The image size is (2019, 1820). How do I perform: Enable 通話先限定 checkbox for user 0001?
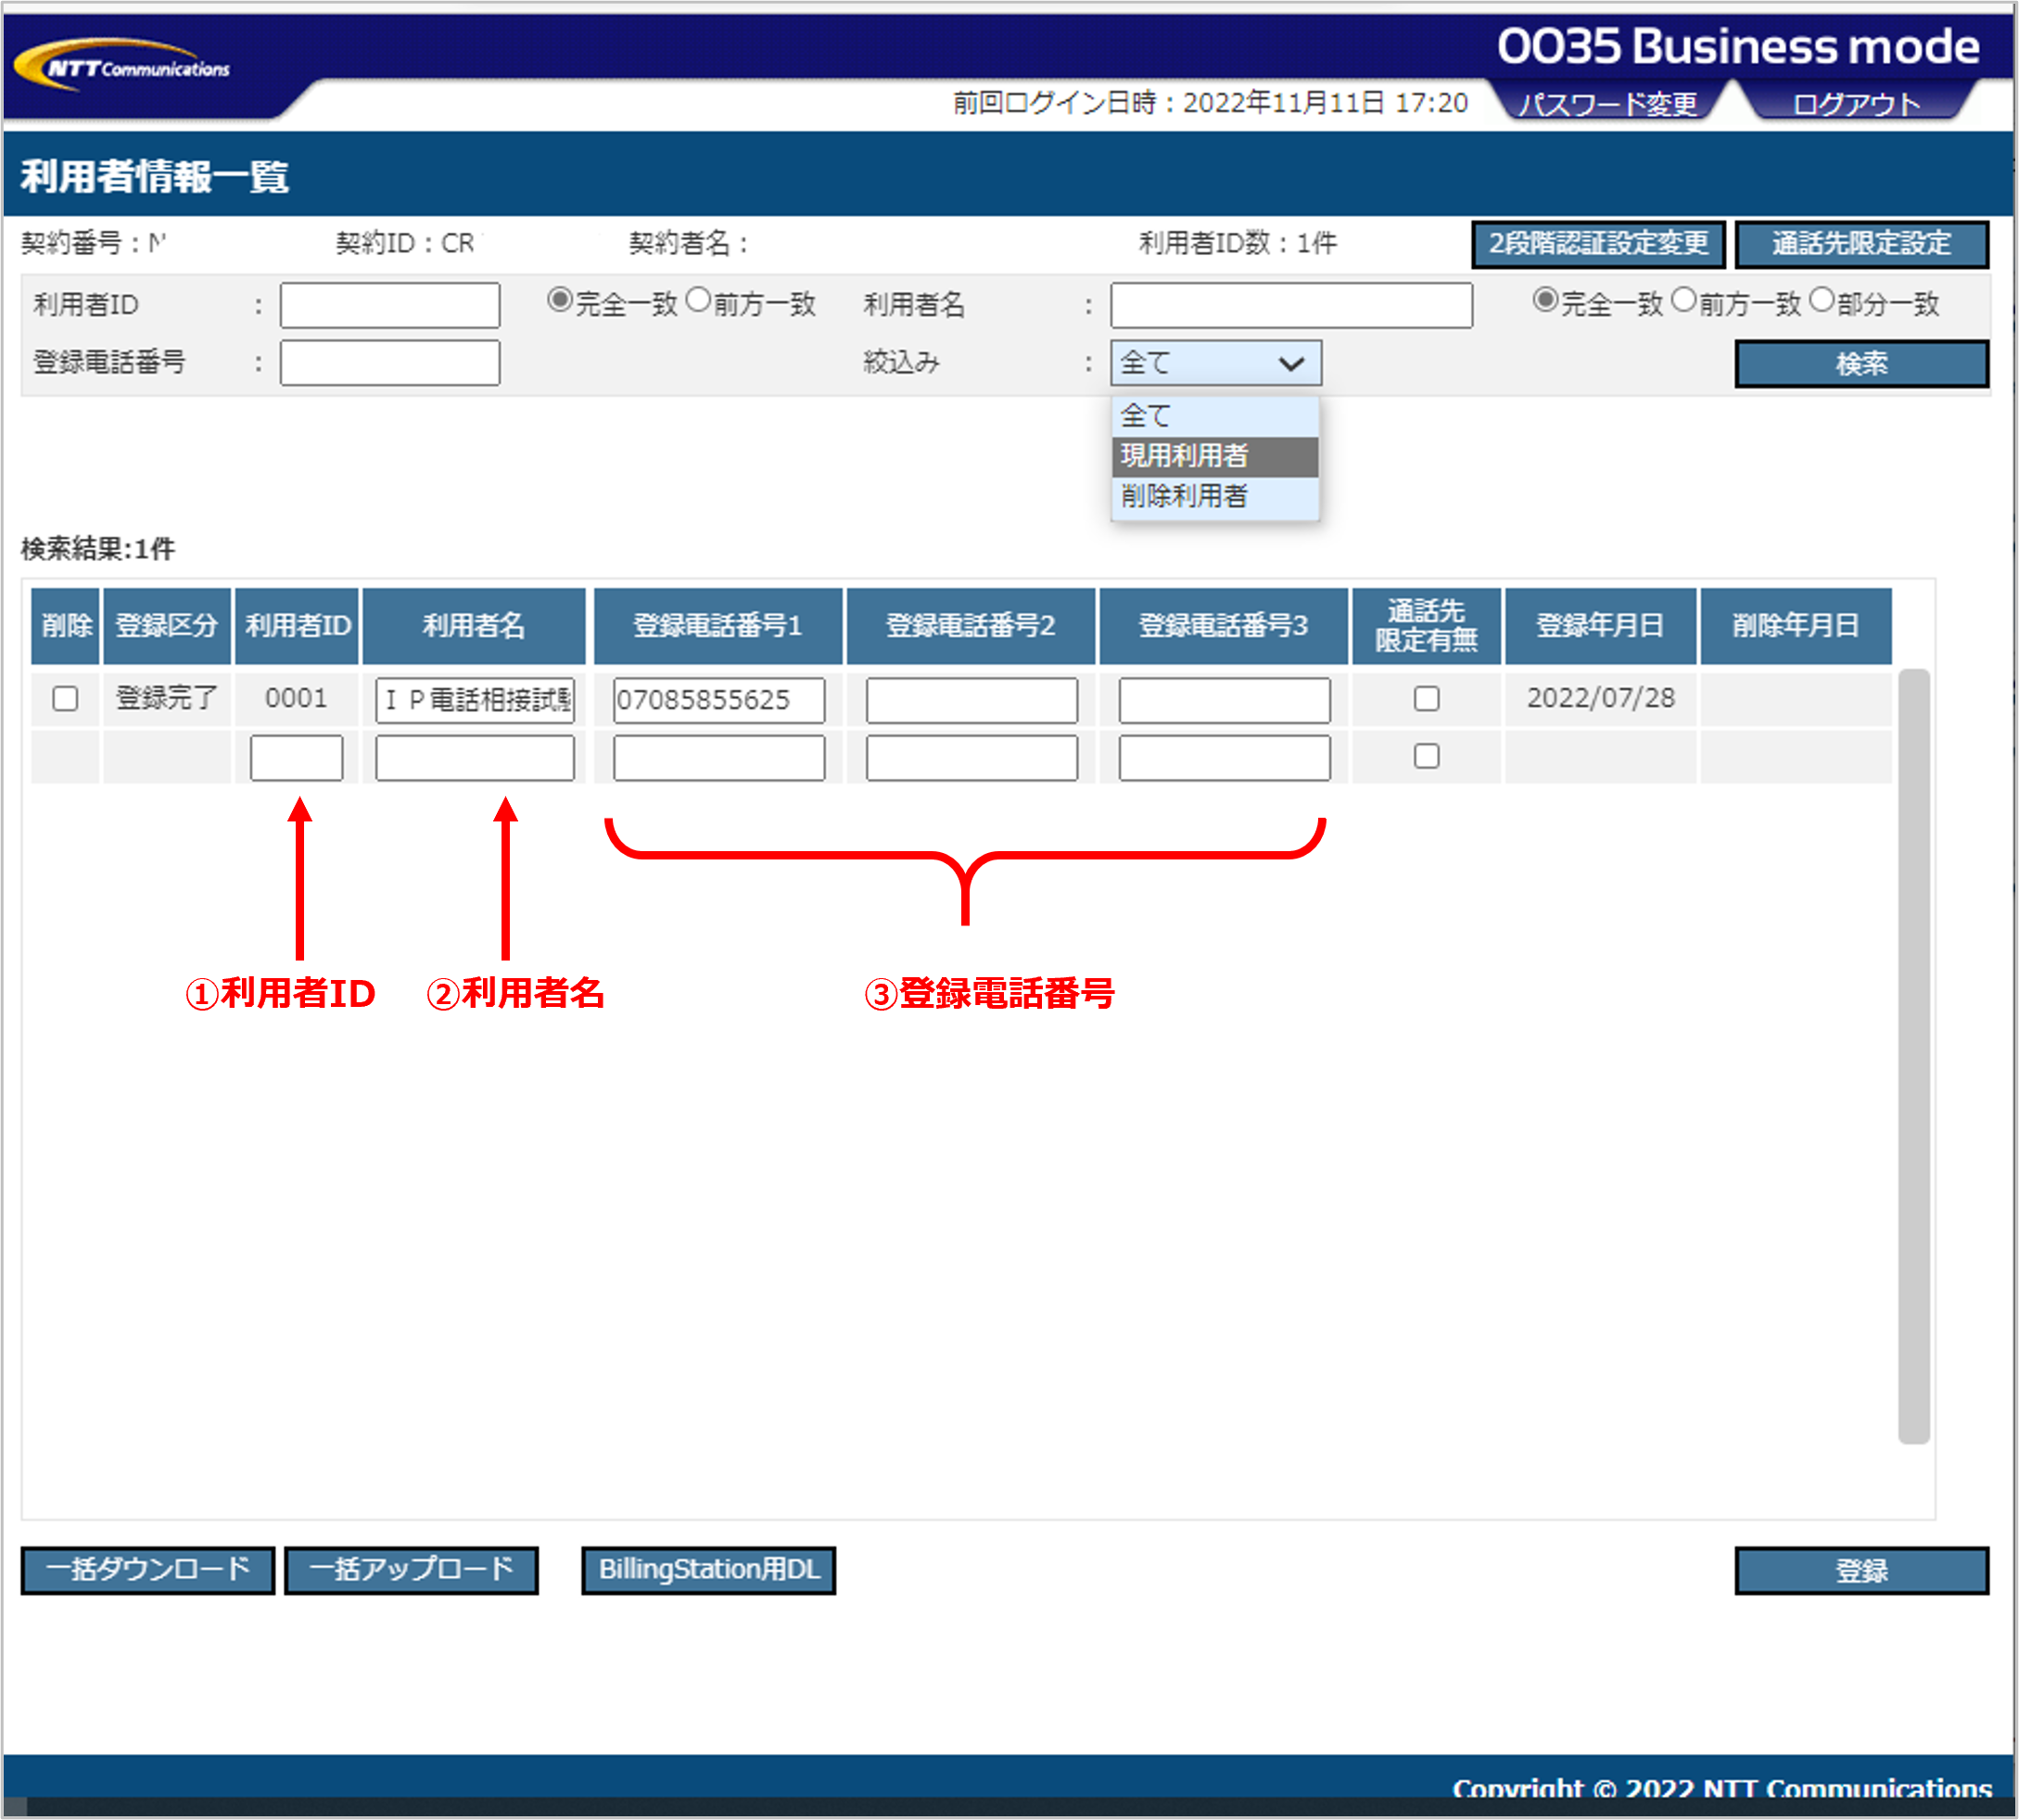click(x=1426, y=698)
